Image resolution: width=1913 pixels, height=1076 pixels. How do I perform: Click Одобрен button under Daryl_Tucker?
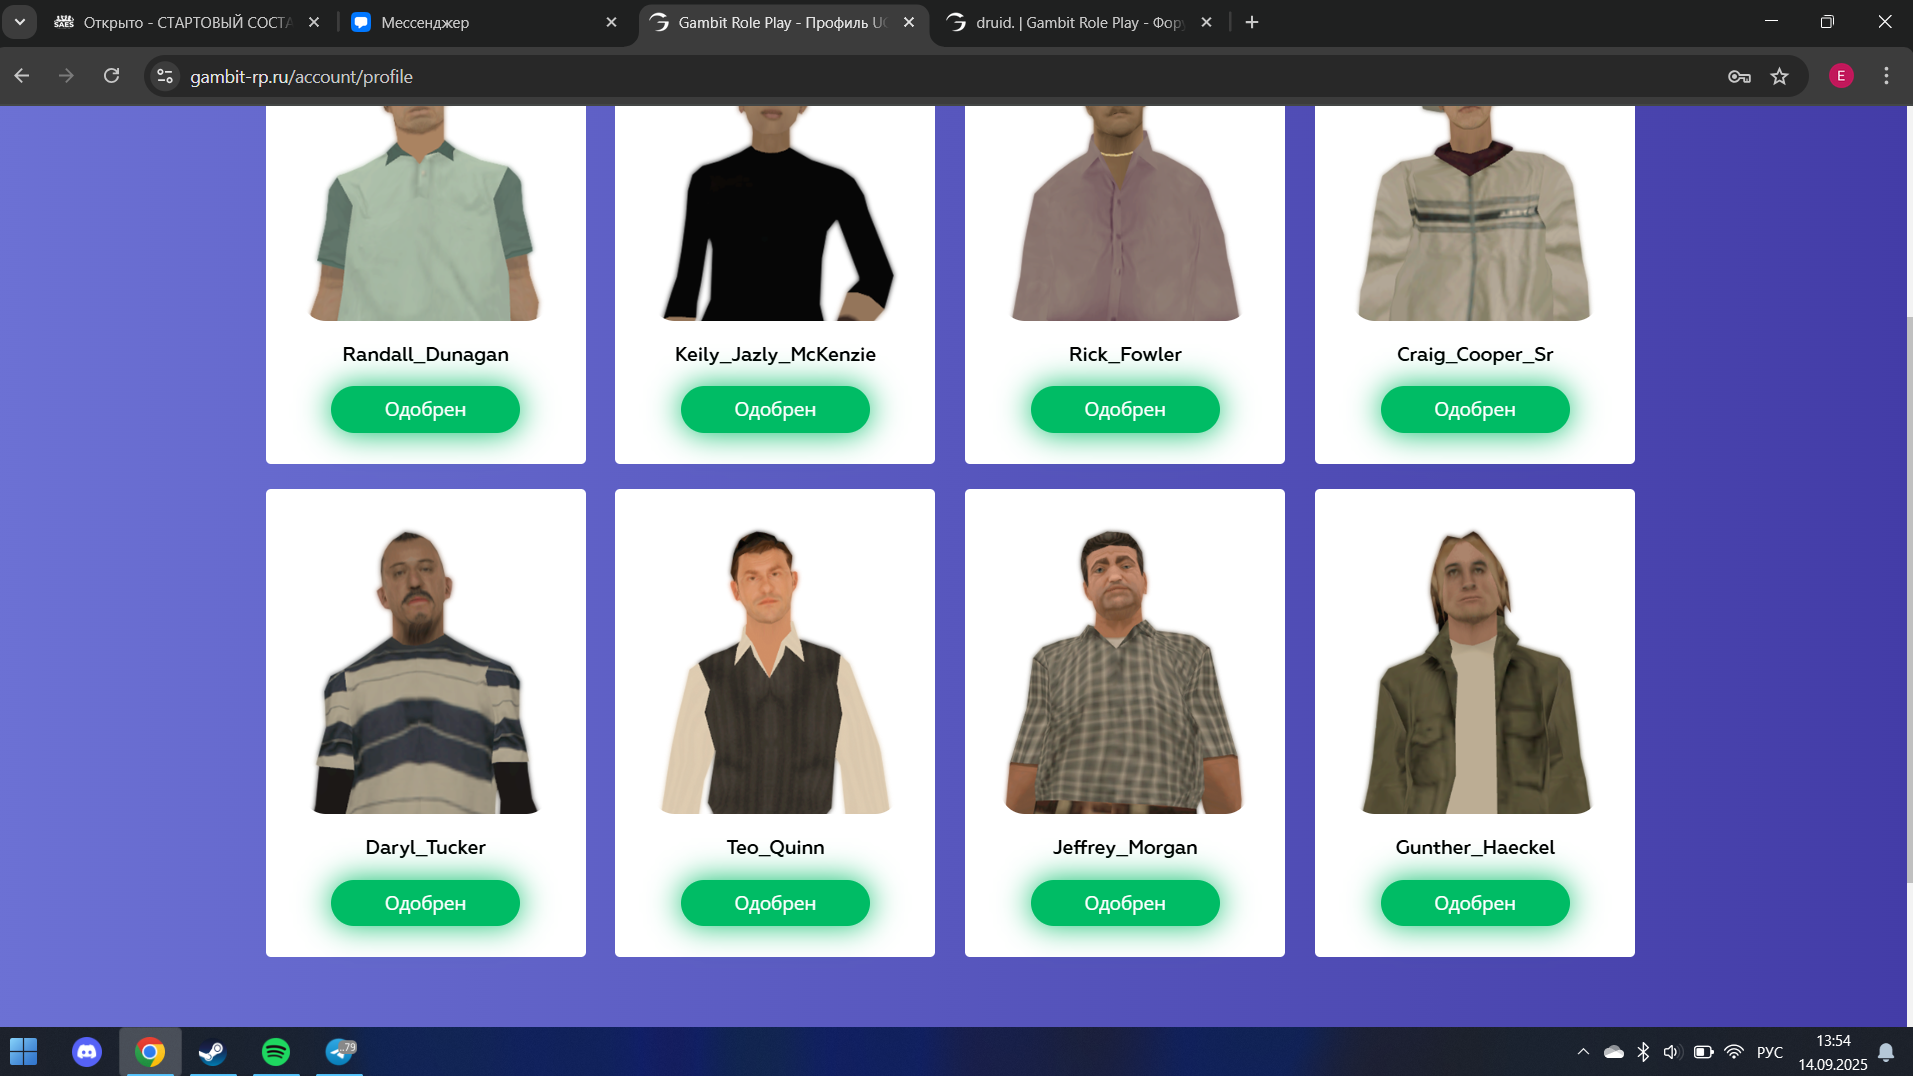(425, 903)
